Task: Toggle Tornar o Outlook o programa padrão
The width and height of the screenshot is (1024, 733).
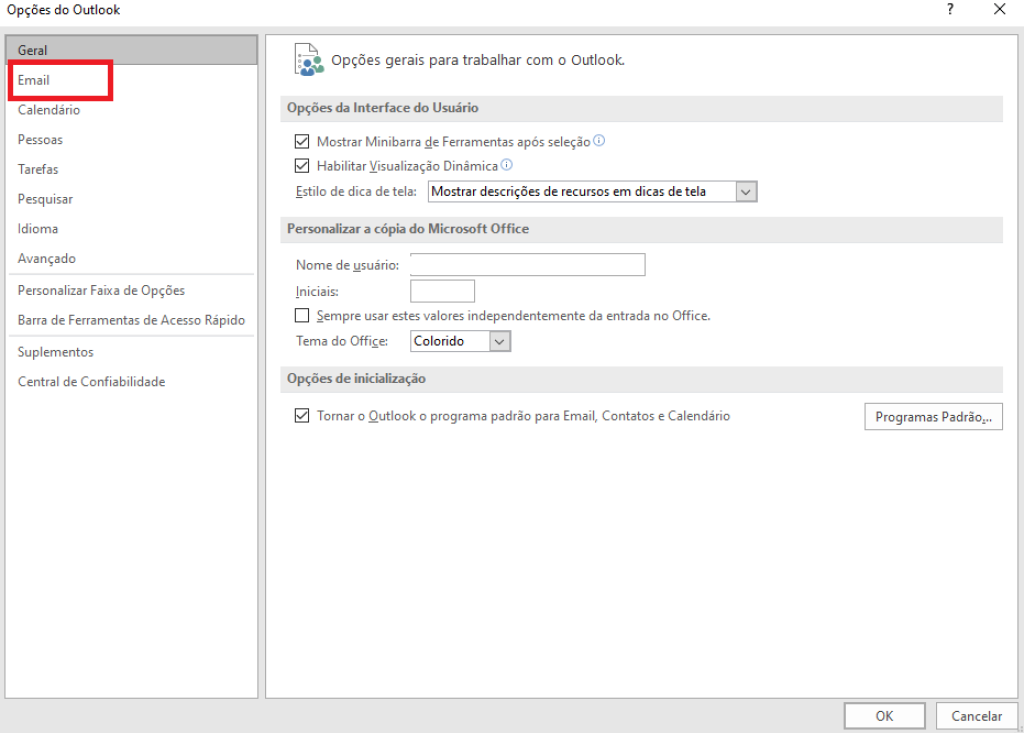Action: (302, 415)
